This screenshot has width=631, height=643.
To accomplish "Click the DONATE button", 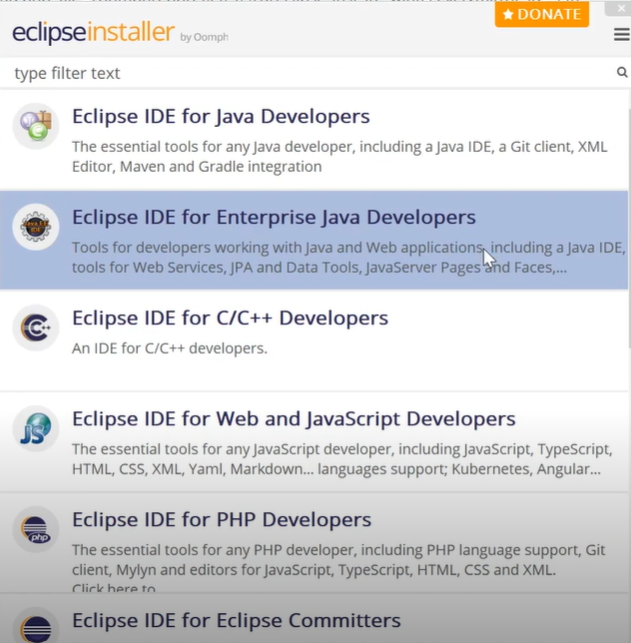I will tap(542, 14).
